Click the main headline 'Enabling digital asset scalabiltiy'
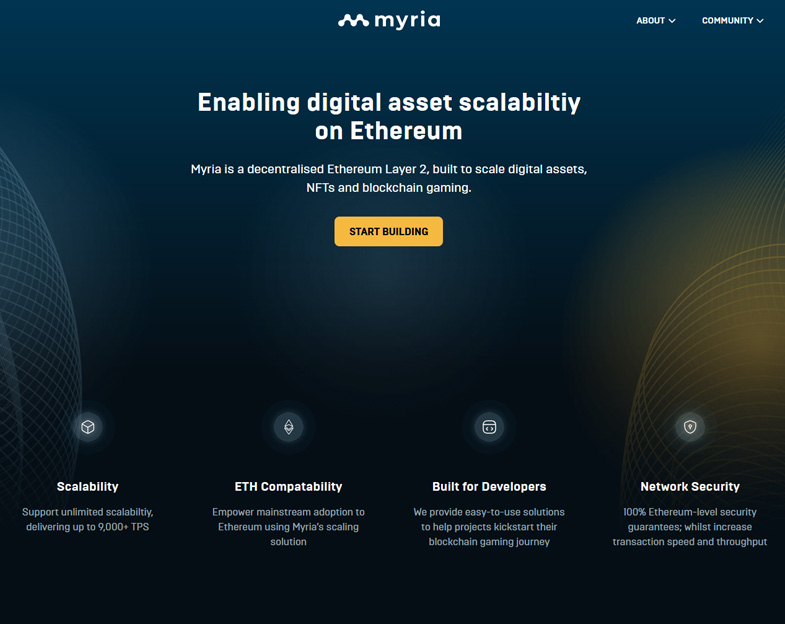This screenshot has width=785, height=624. 389,103
